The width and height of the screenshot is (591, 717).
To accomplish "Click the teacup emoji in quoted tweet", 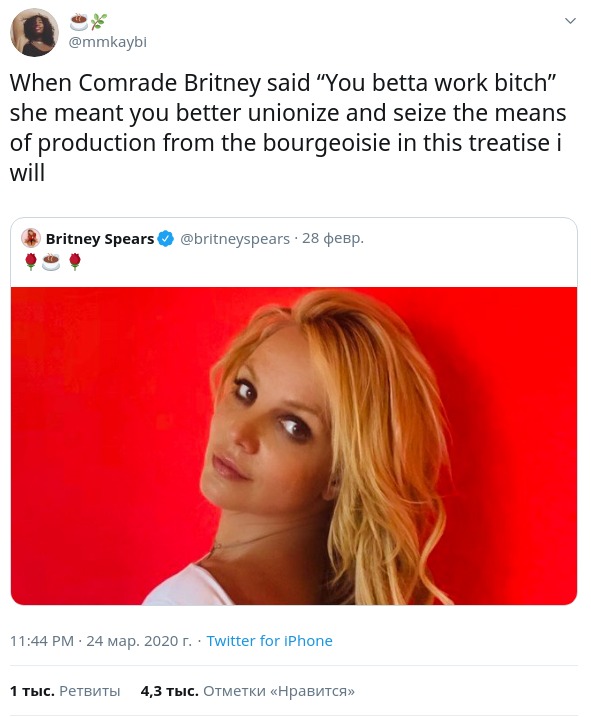I will (x=51, y=262).
